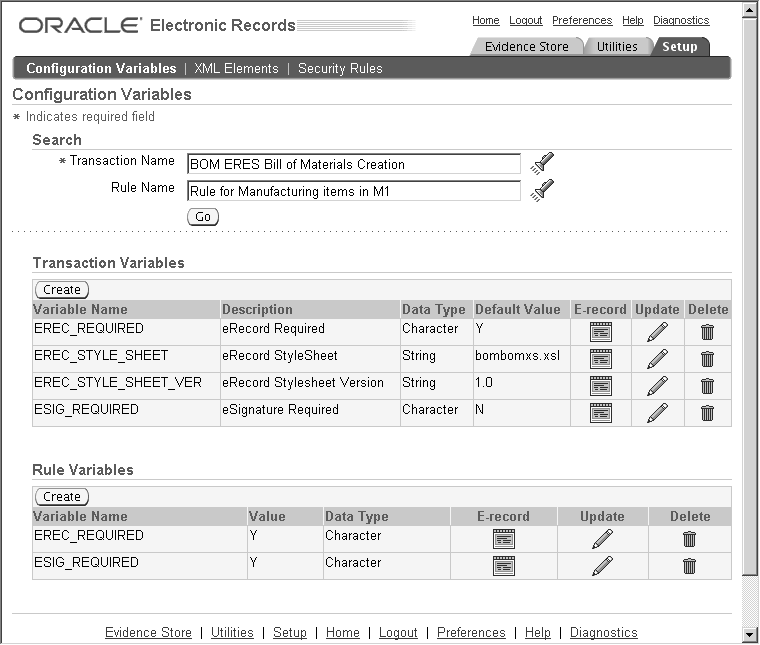
Task: Open Preferences link in header
Action: (582, 20)
